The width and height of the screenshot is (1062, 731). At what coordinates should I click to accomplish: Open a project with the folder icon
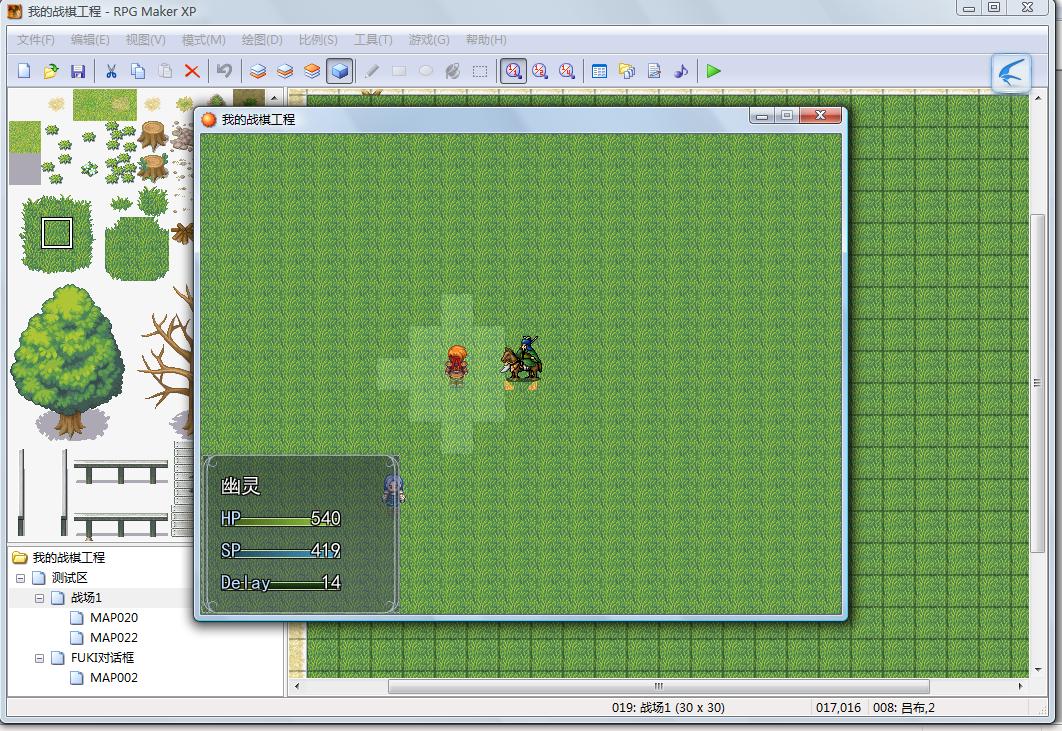(51, 71)
